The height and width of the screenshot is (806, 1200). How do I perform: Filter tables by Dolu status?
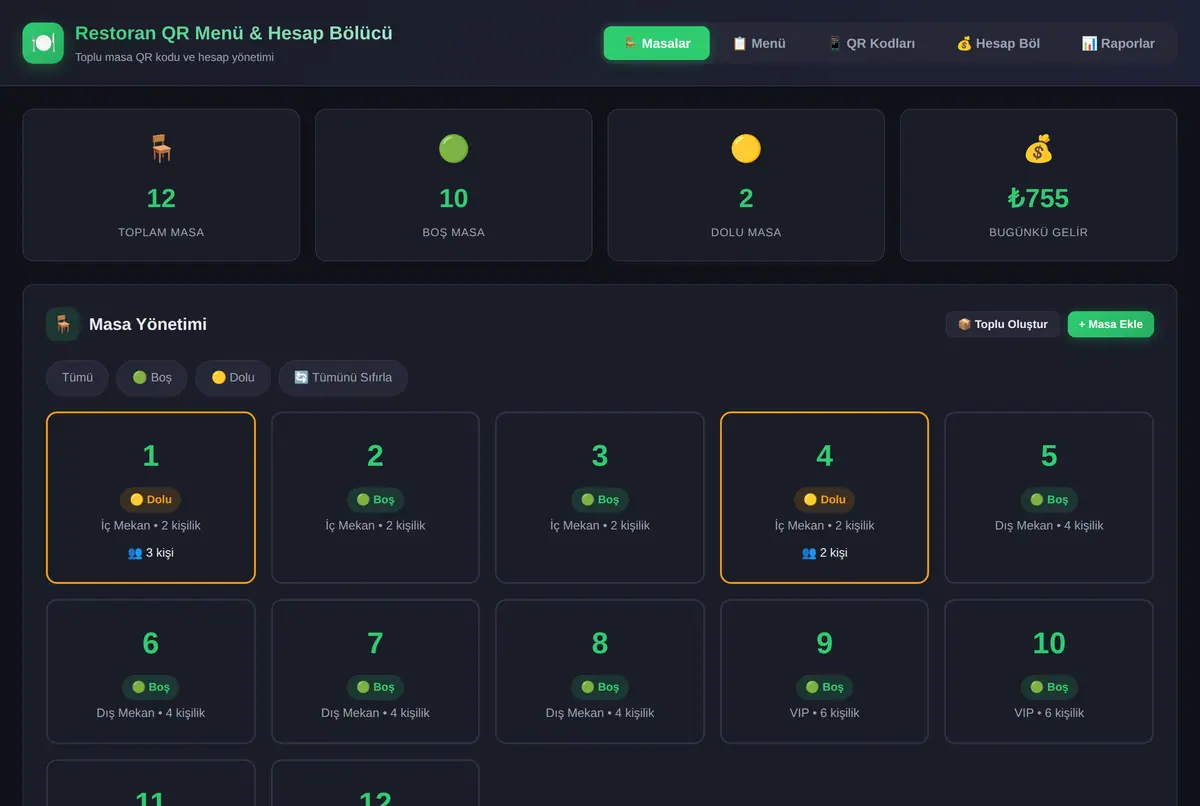pyautogui.click(x=233, y=378)
